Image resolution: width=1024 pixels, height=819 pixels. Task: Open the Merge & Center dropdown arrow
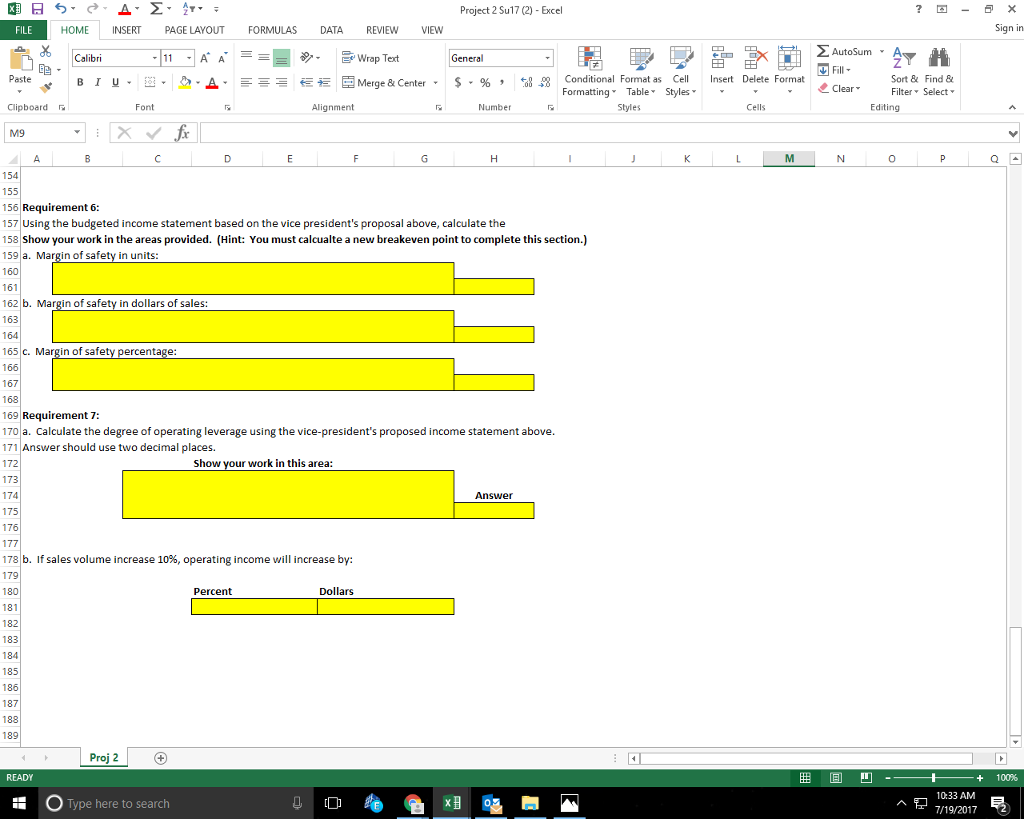(x=436, y=83)
